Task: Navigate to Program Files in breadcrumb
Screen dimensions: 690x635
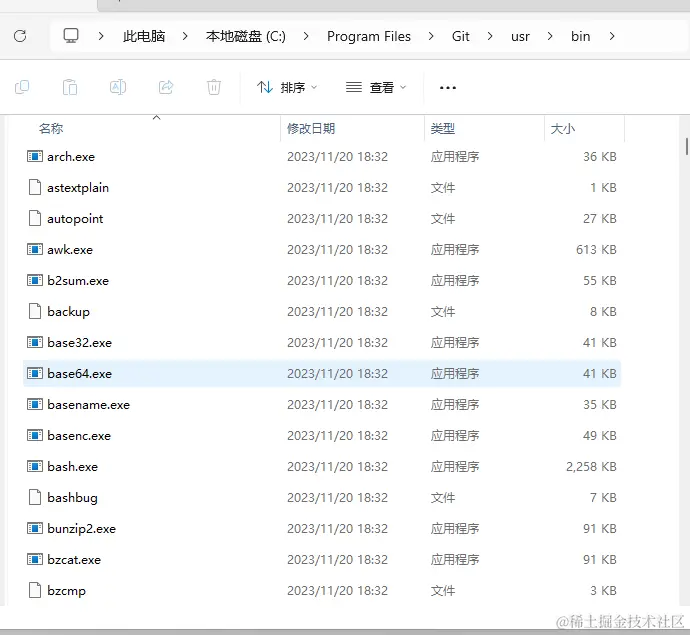Action: 369,36
